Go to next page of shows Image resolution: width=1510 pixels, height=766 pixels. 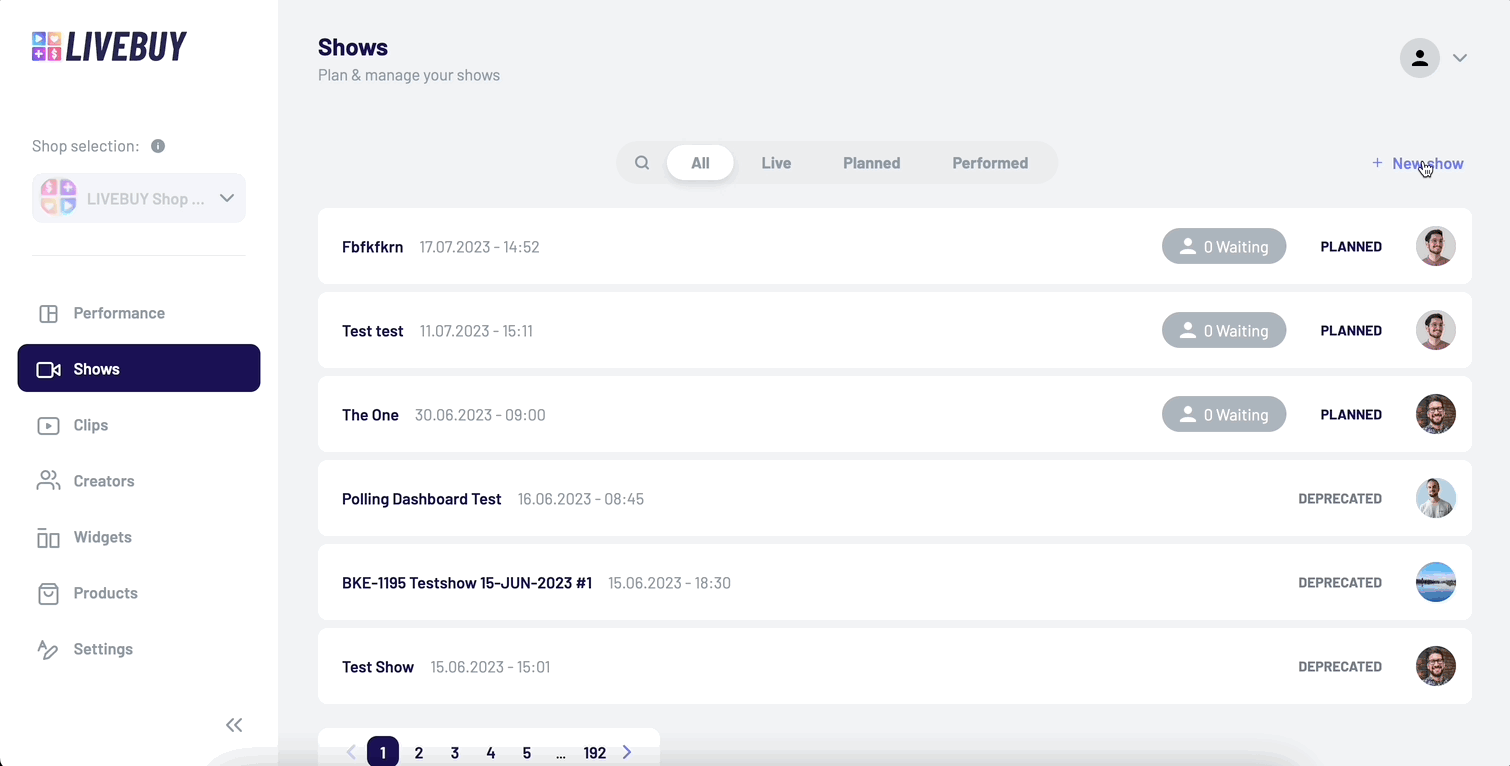click(x=627, y=752)
